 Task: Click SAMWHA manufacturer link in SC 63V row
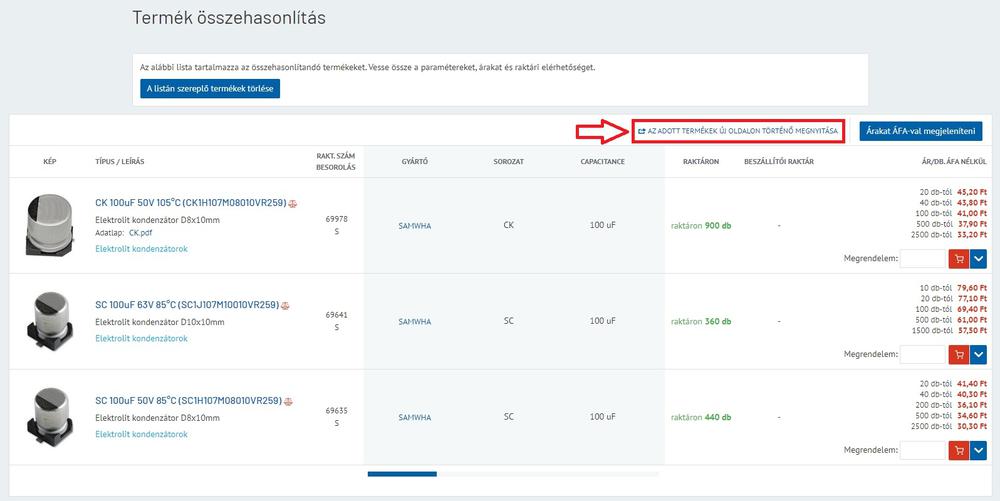pyautogui.click(x=414, y=322)
